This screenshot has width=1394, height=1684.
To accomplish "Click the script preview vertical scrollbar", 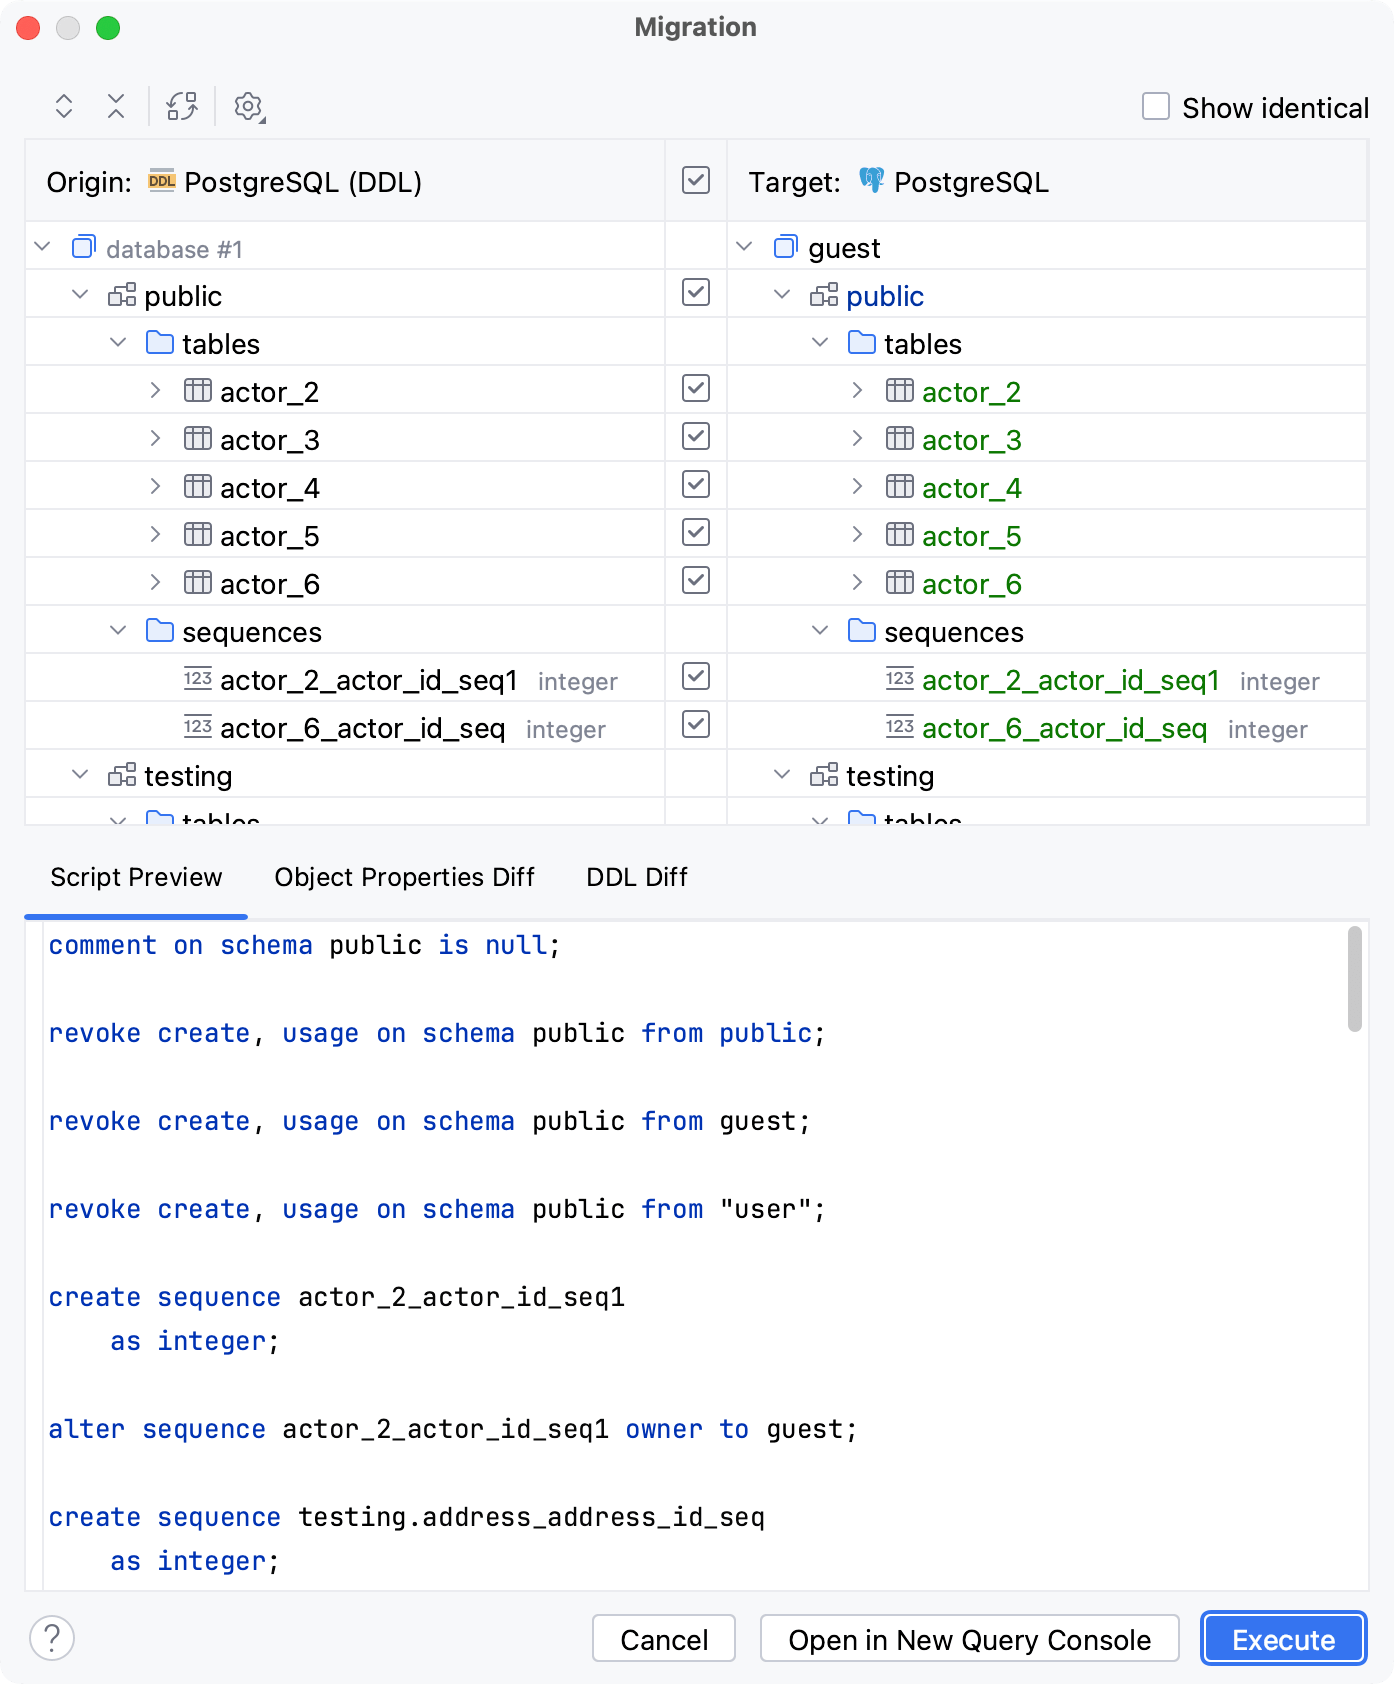I will coord(1354,980).
